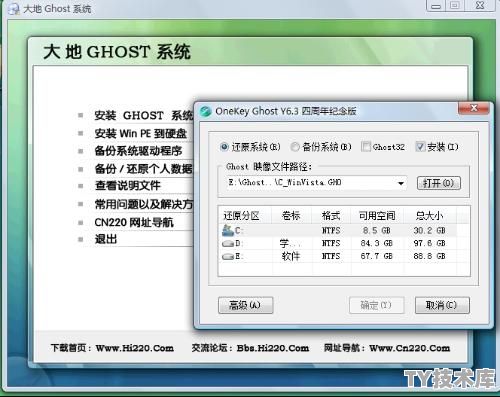Click the OneKey Ghost title bar icon
Screen dimensions: 500x397
[206, 111]
